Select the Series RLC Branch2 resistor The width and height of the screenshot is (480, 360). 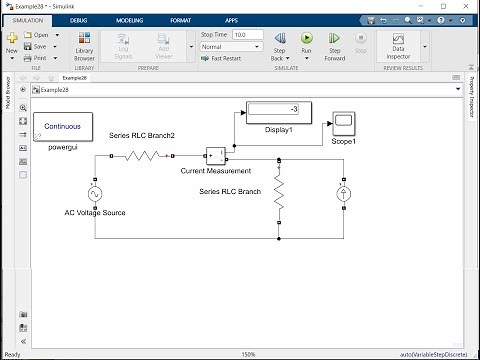click(x=142, y=156)
